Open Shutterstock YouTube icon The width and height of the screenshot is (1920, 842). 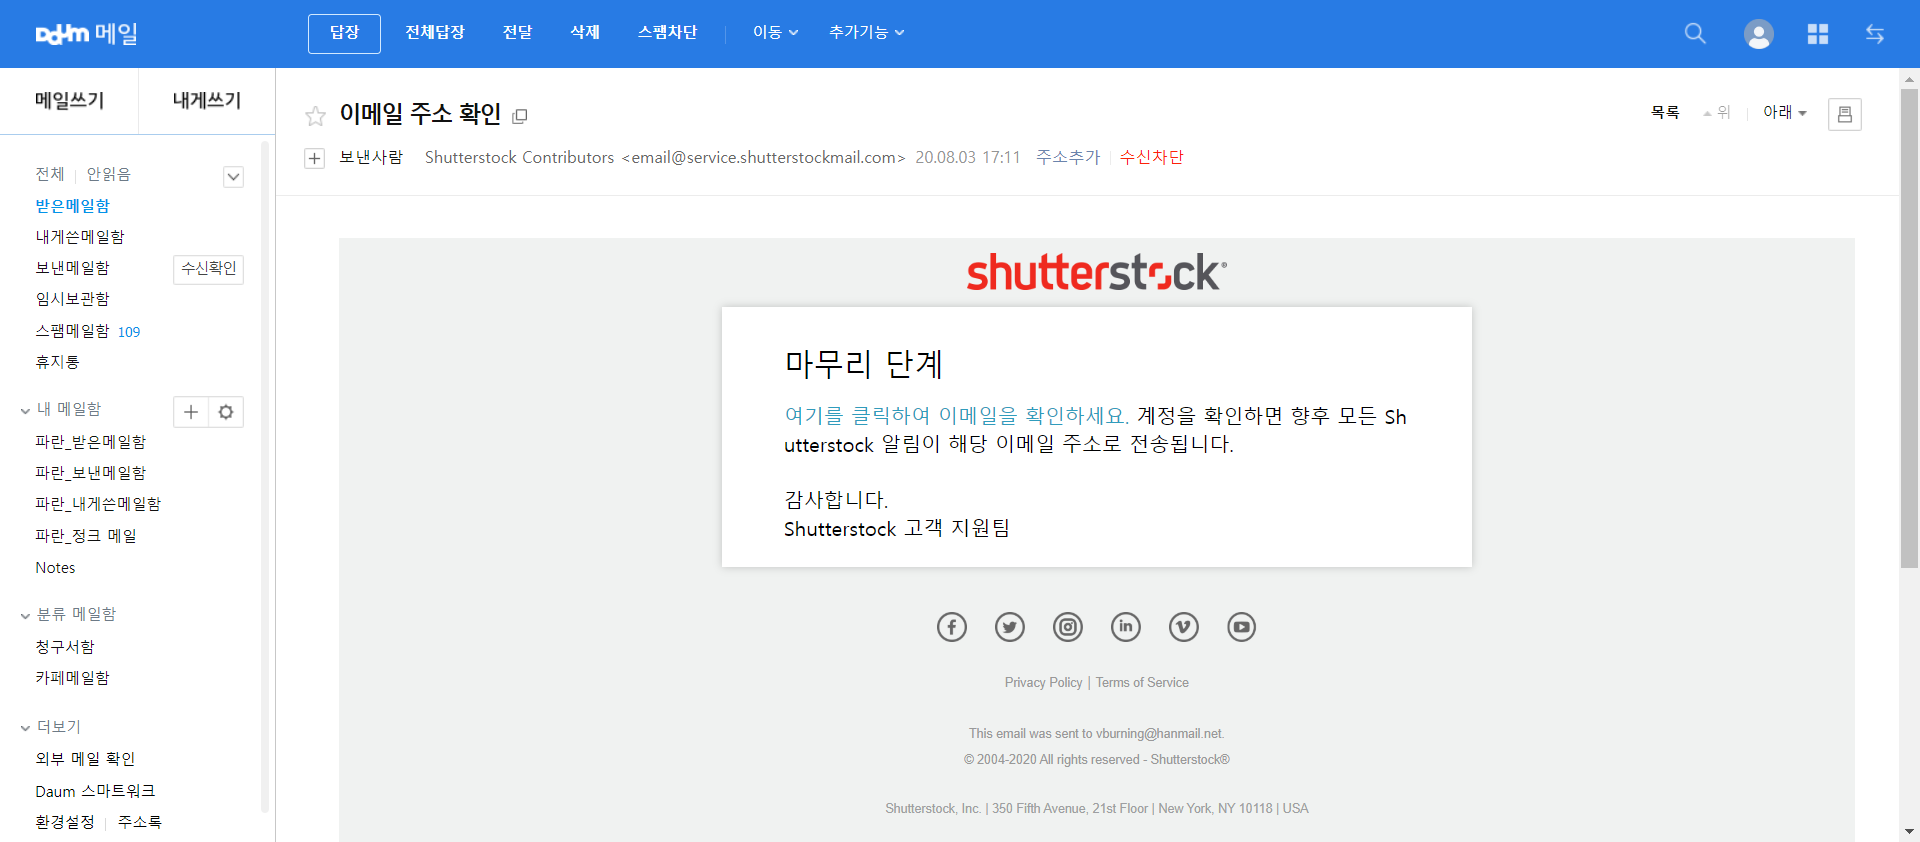(x=1242, y=627)
